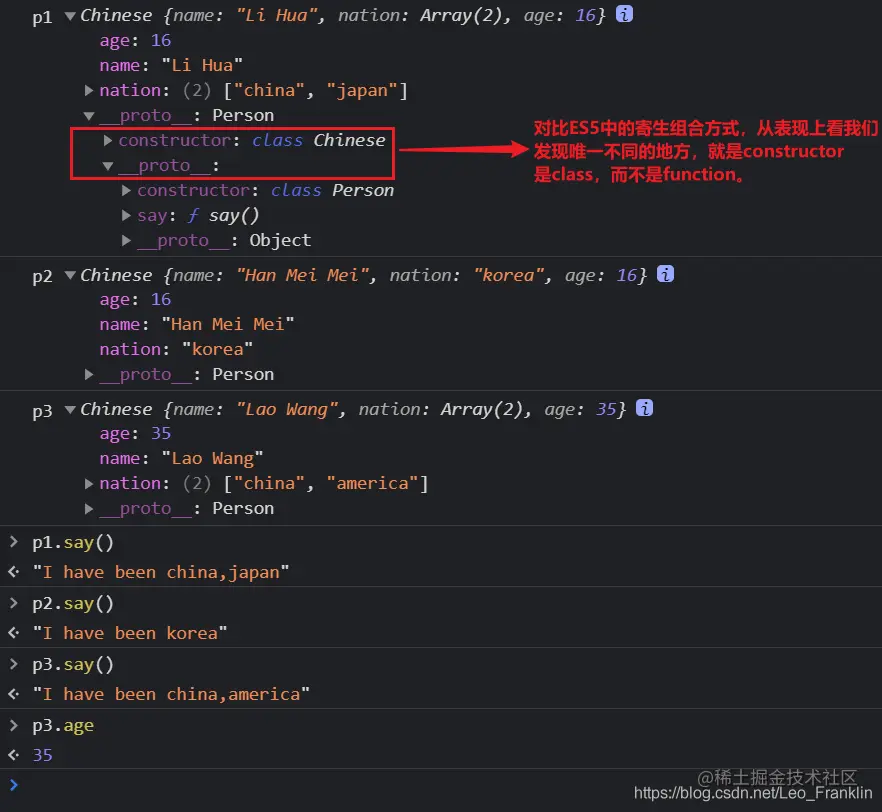Expand p3 __proto__: Person node

[88, 508]
